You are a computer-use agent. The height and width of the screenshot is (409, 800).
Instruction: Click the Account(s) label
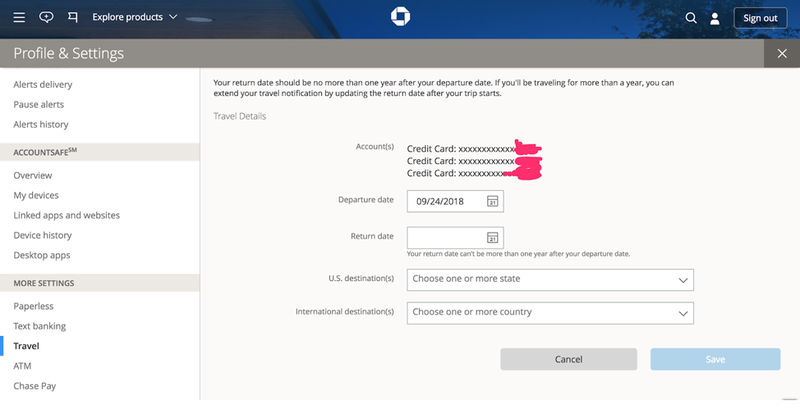(x=375, y=146)
